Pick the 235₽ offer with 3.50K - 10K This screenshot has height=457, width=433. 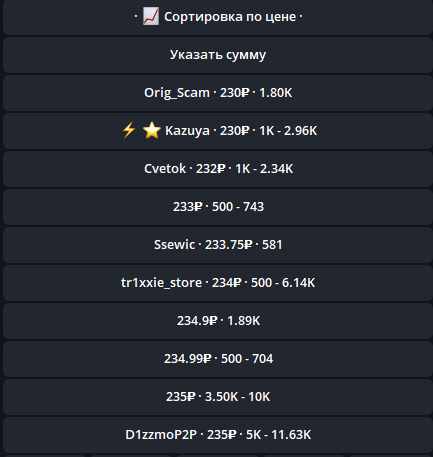coord(218,397)
